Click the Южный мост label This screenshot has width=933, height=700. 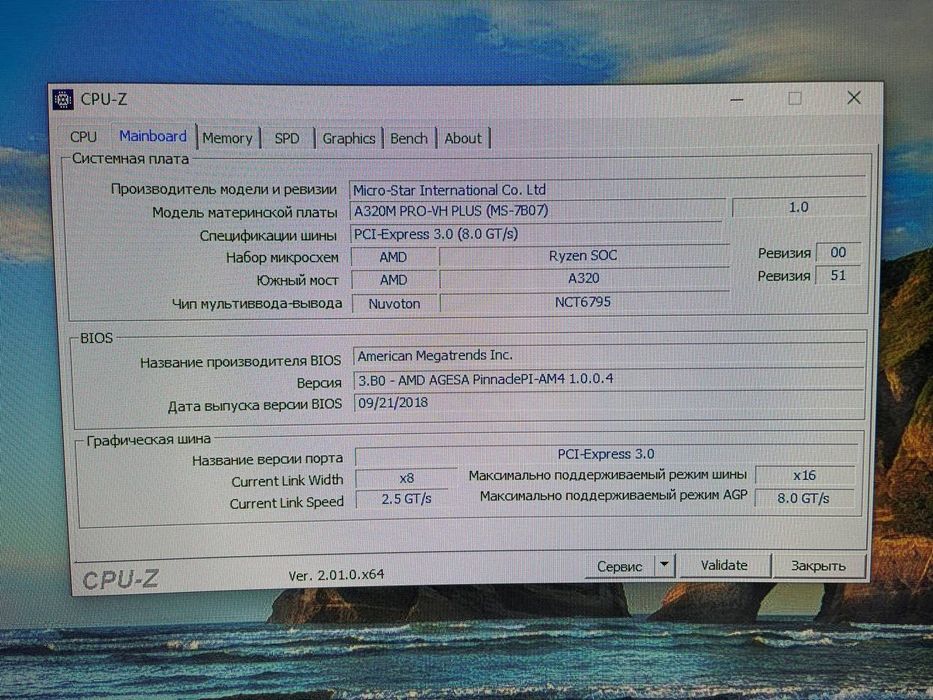[x=298, y=280]
